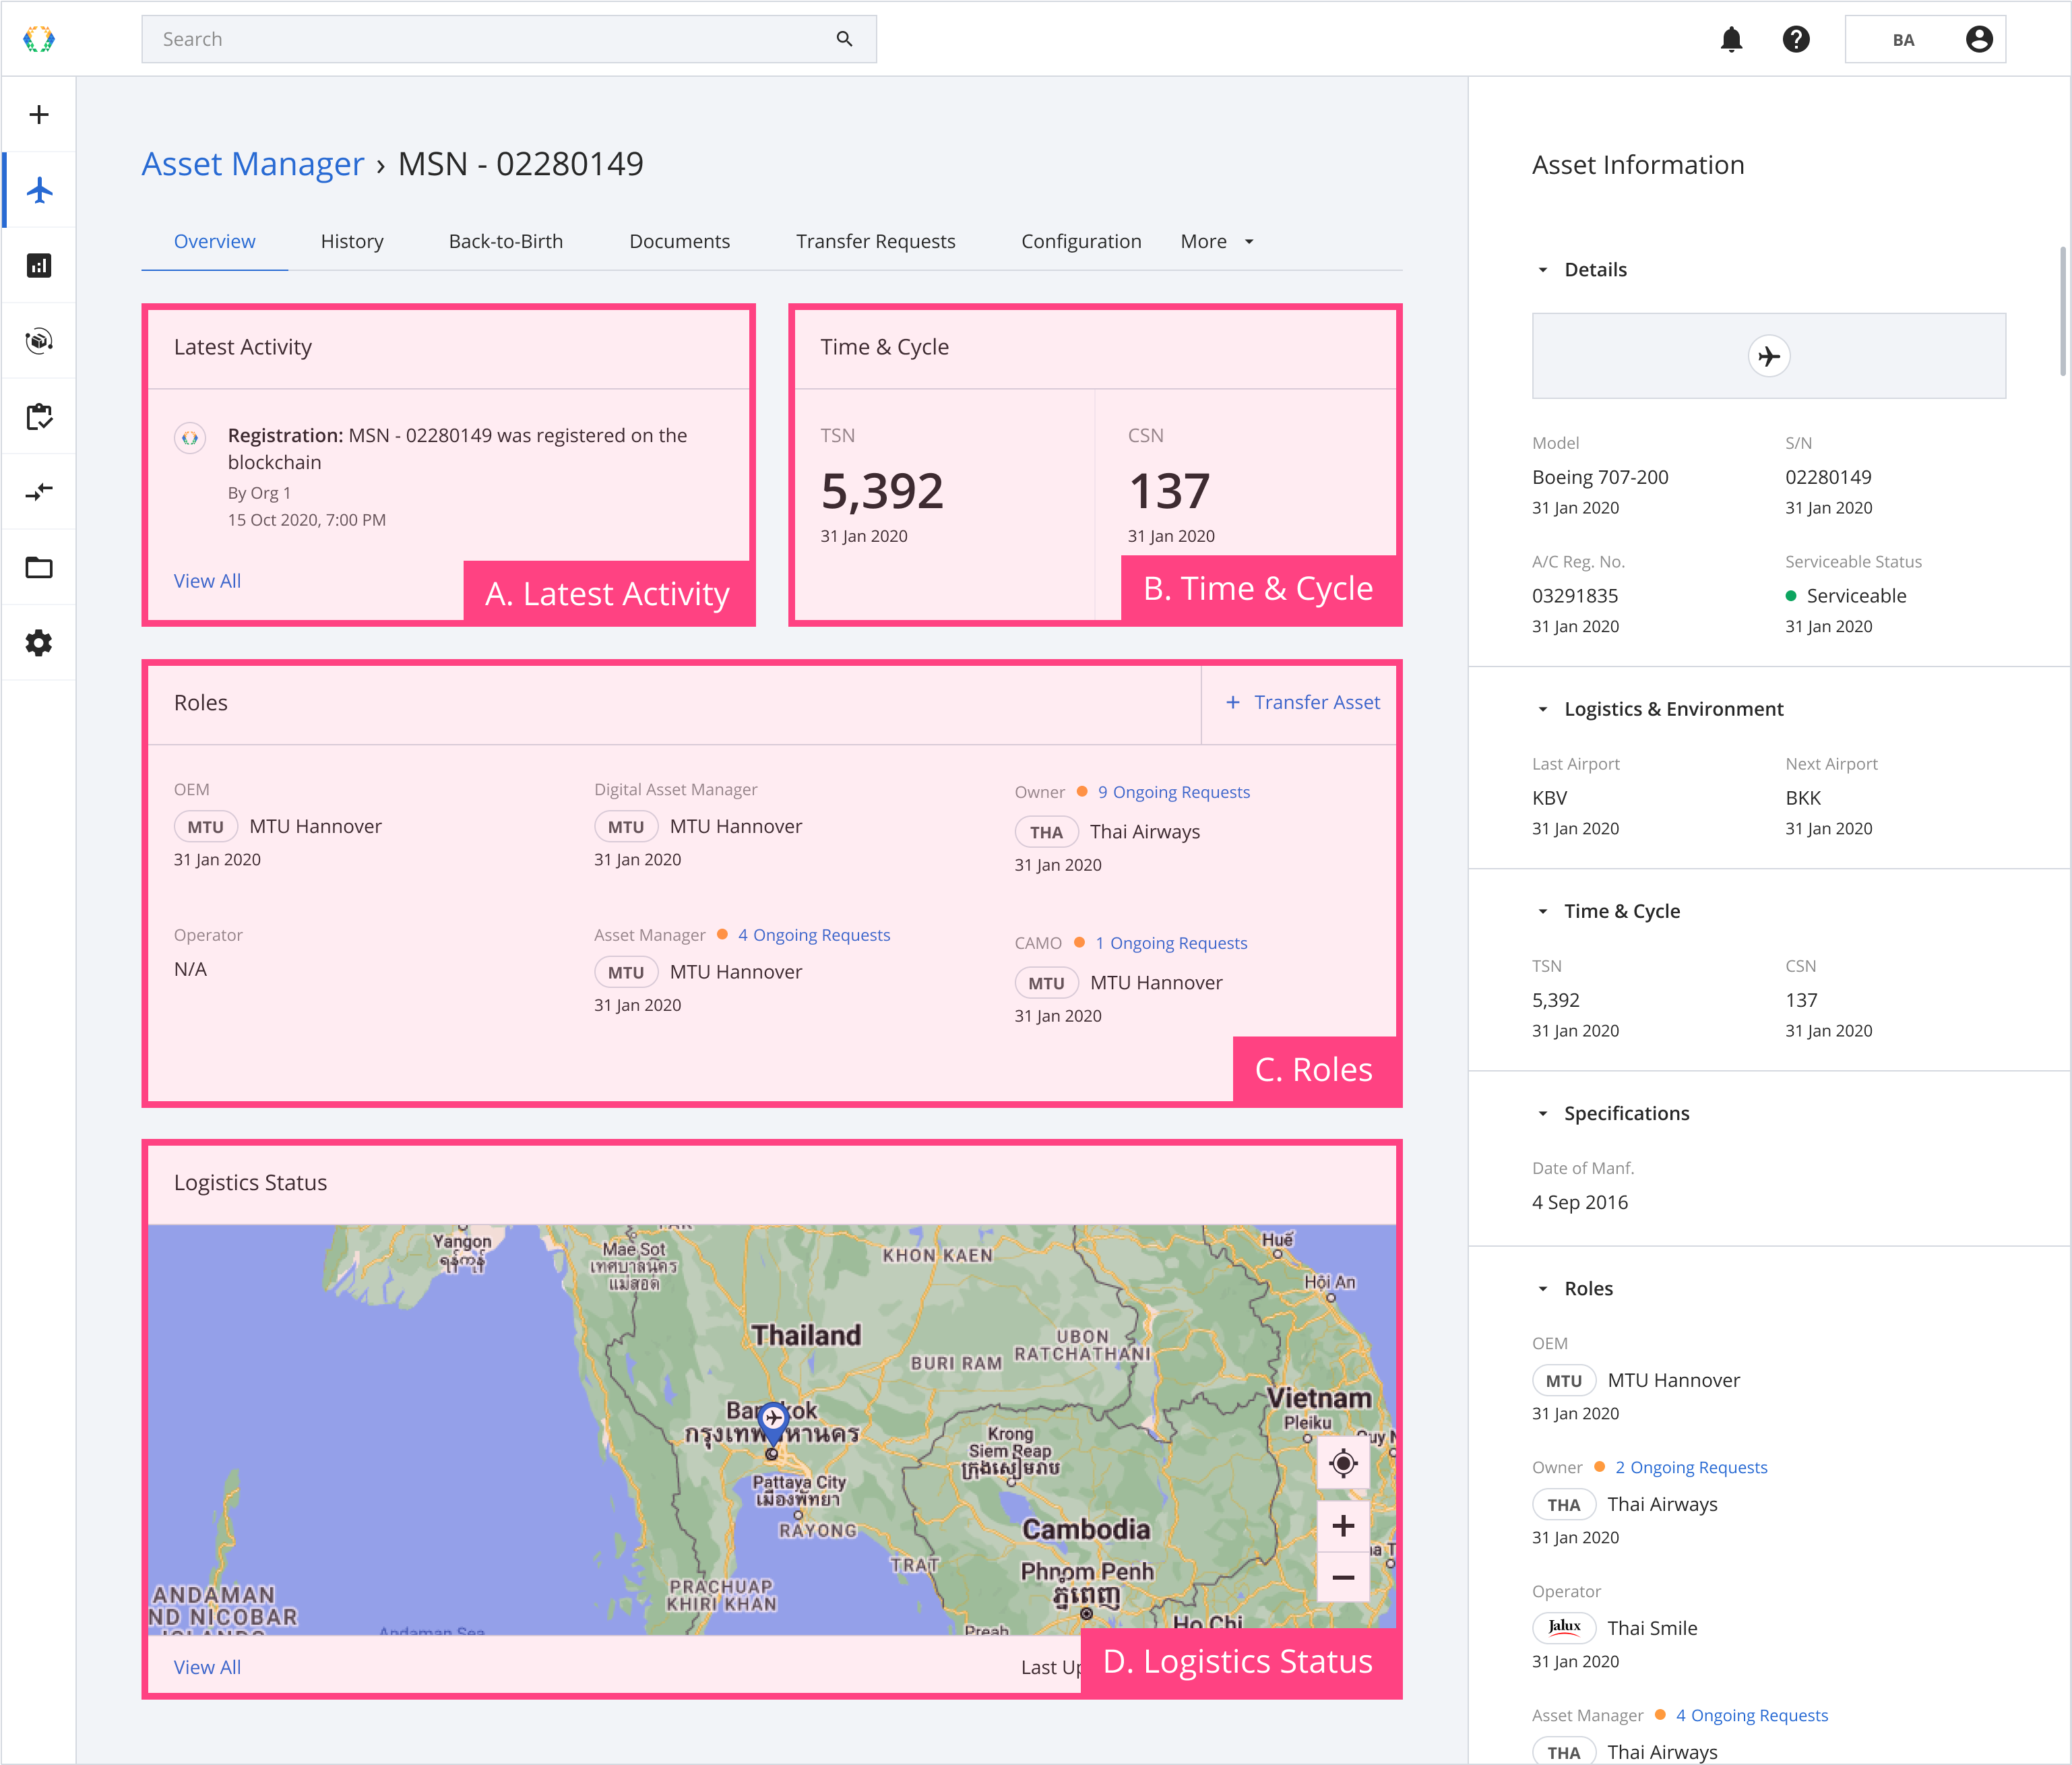The image size is (2072, 1765).
Task: Open the Configuration tab
Action: pyautogui.click(x=1081, y=241)
